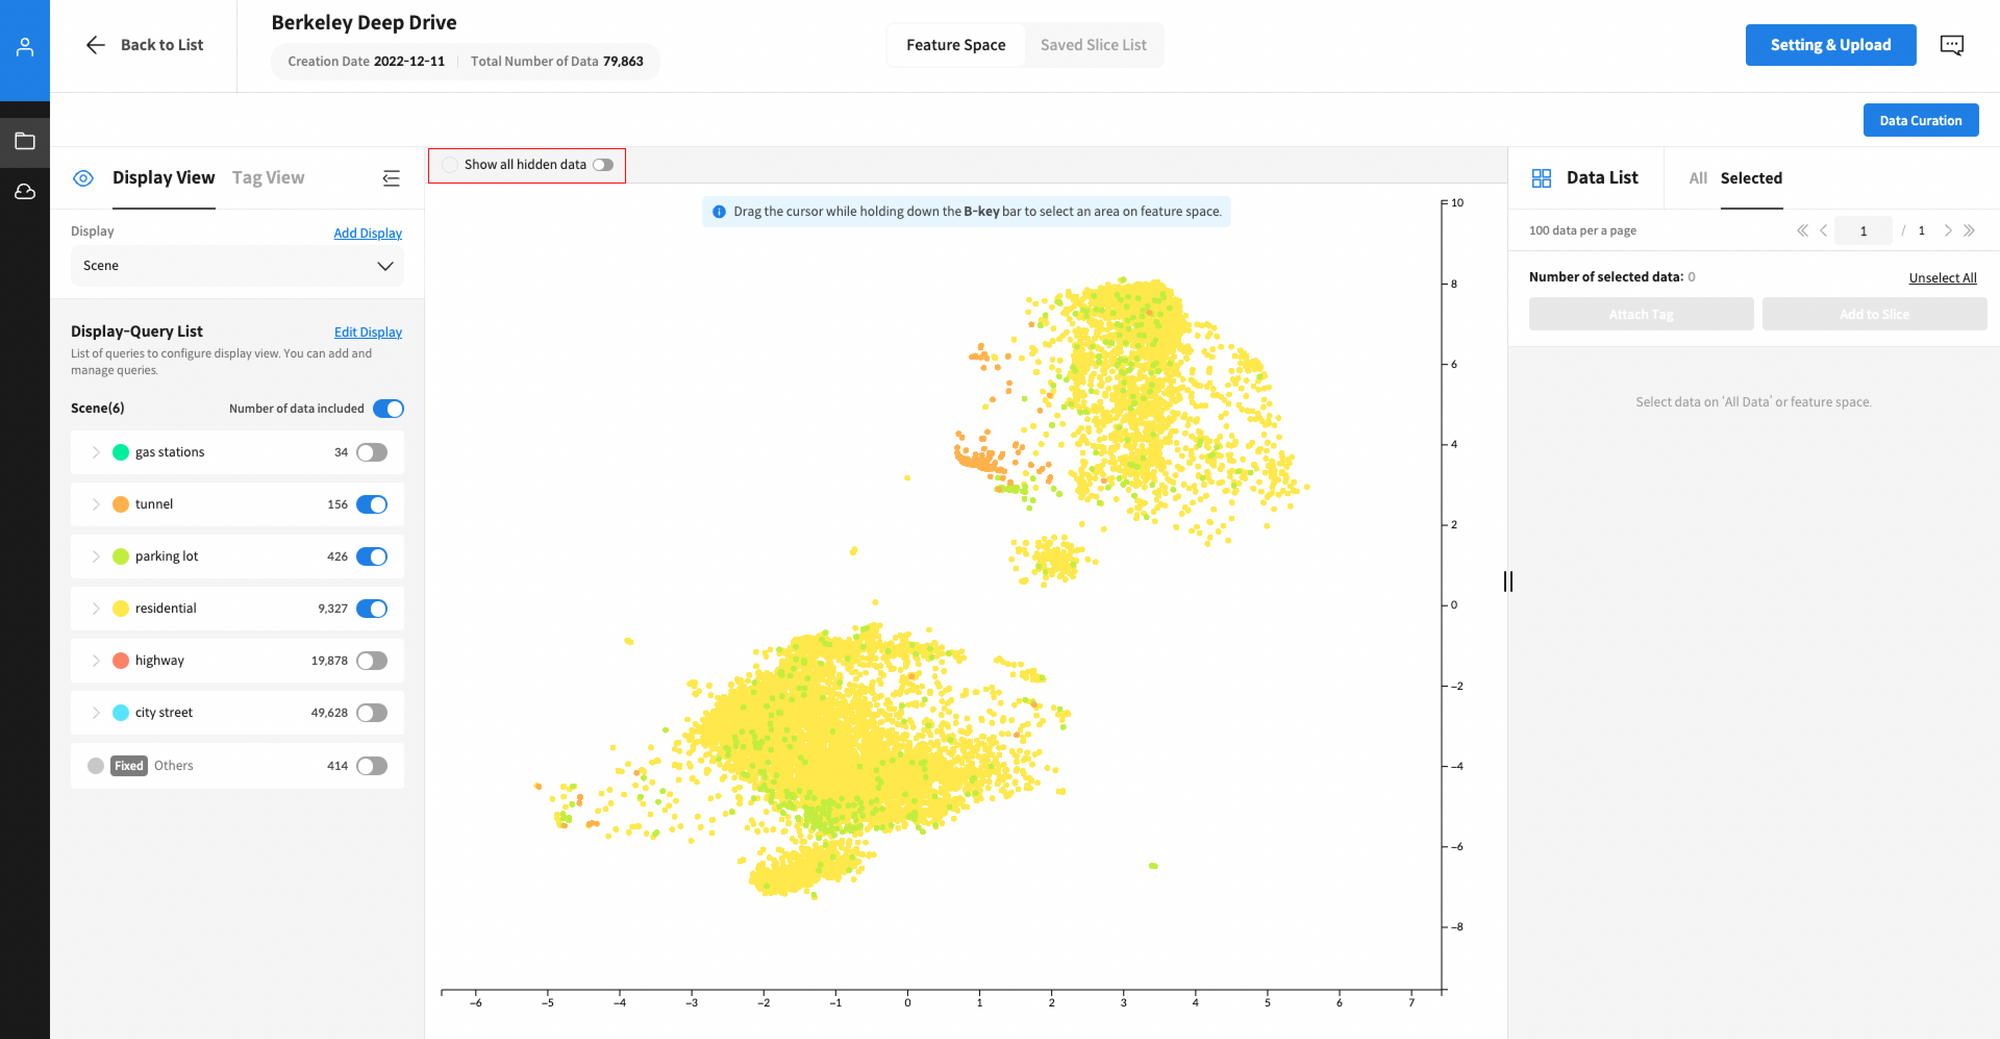Click the page number input field
This screenshot has height=1039, width=2000.
(1863, 231)
